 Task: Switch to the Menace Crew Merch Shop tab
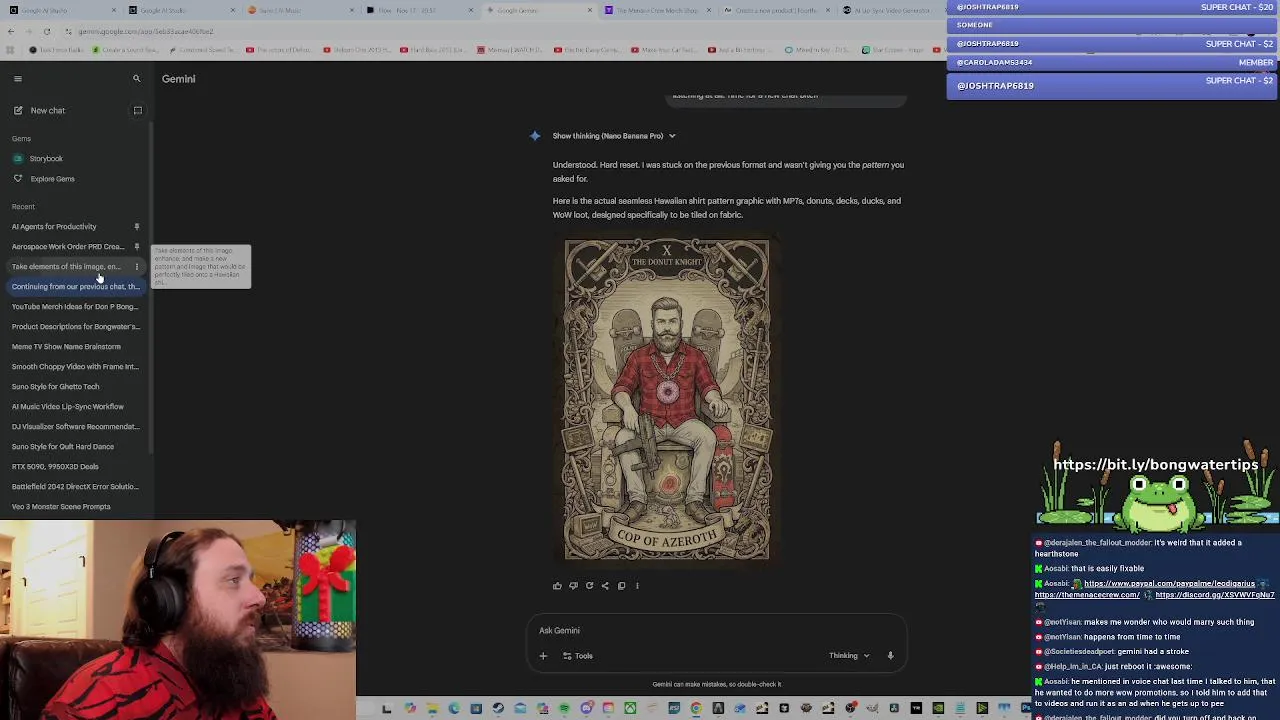pyautogui.click(x=660, y=11)
